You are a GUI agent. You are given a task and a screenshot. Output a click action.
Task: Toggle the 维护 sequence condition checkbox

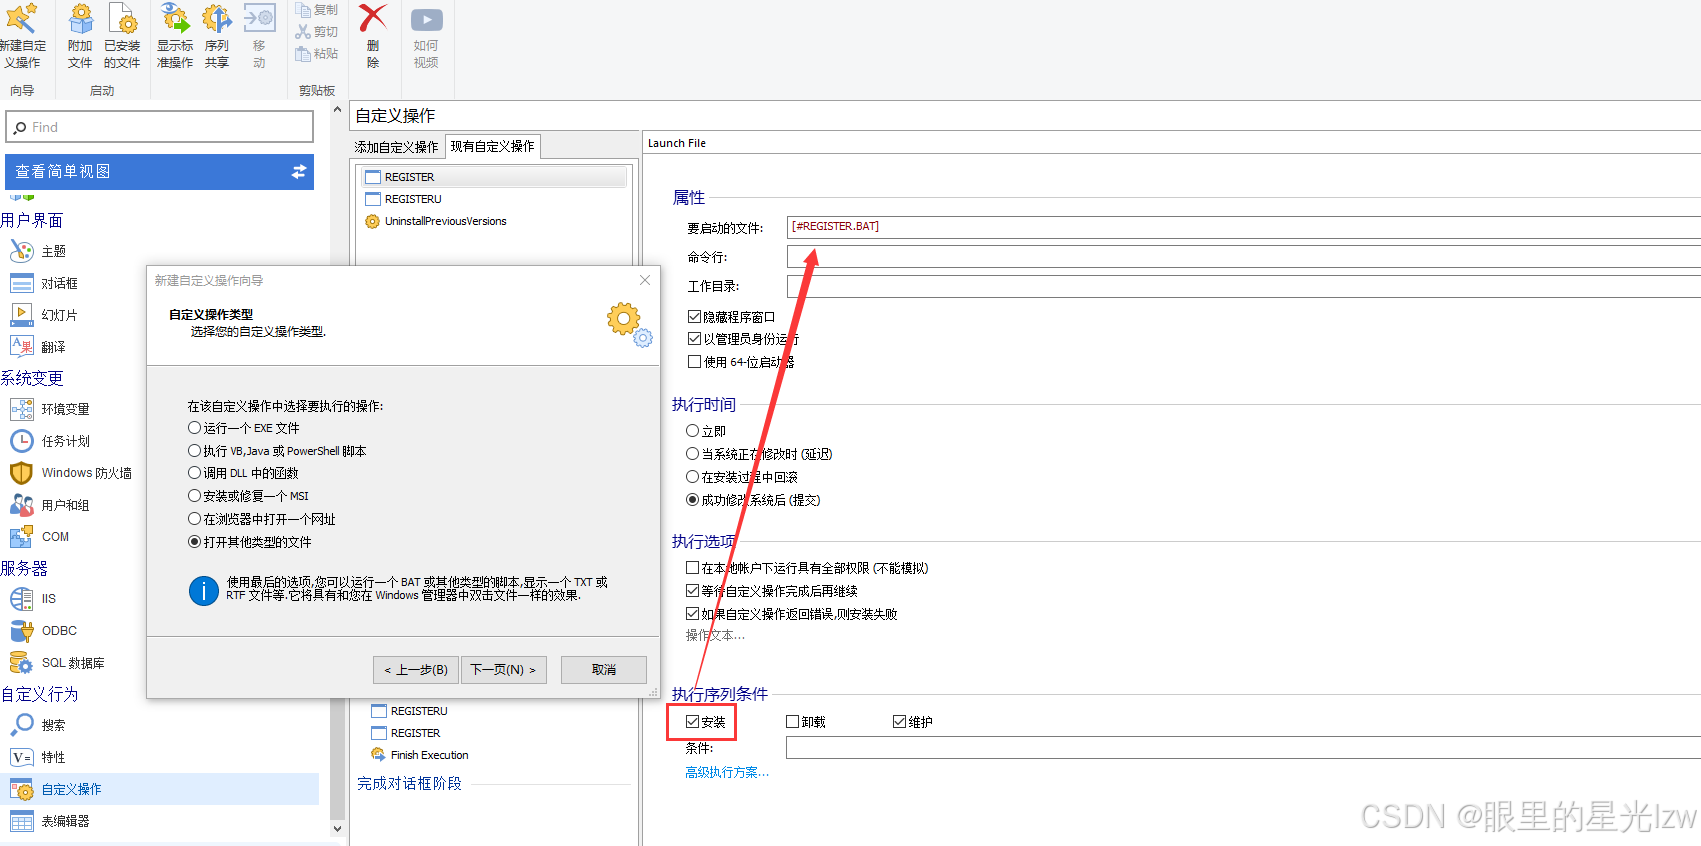(x=899, y=722)
